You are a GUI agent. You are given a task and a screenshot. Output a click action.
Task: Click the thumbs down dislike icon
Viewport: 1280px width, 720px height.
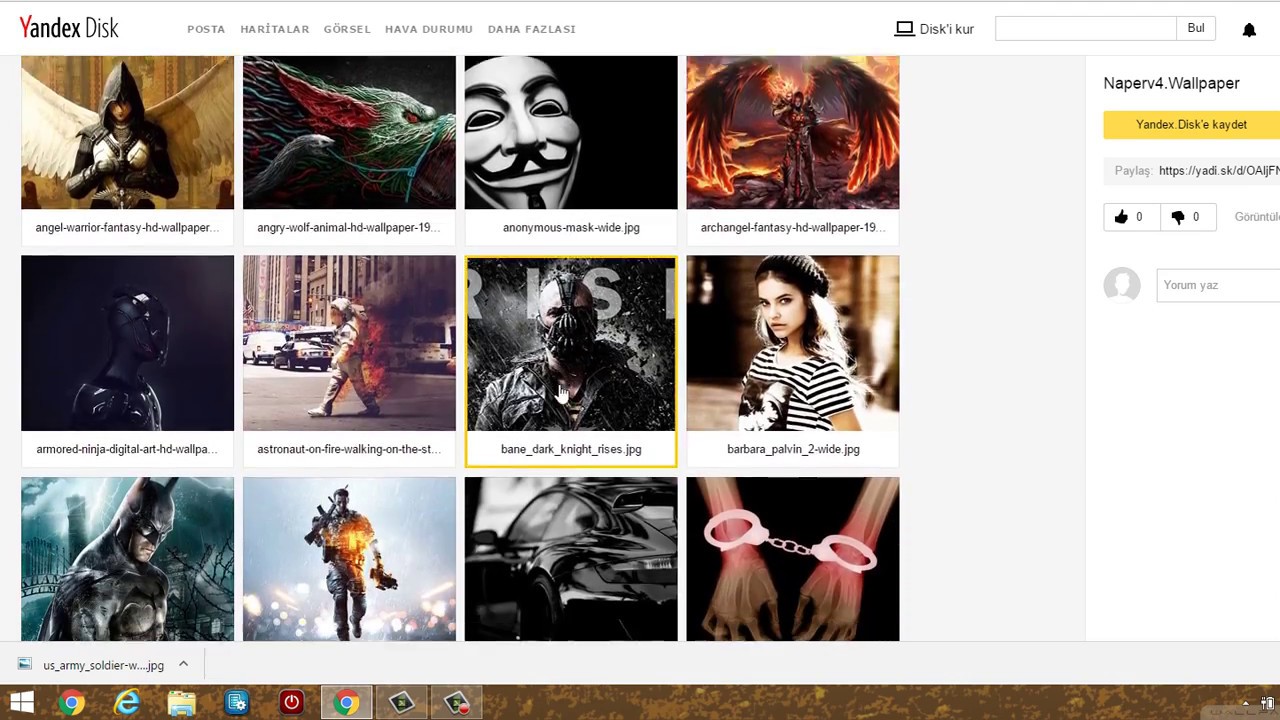pos(1178,217)
